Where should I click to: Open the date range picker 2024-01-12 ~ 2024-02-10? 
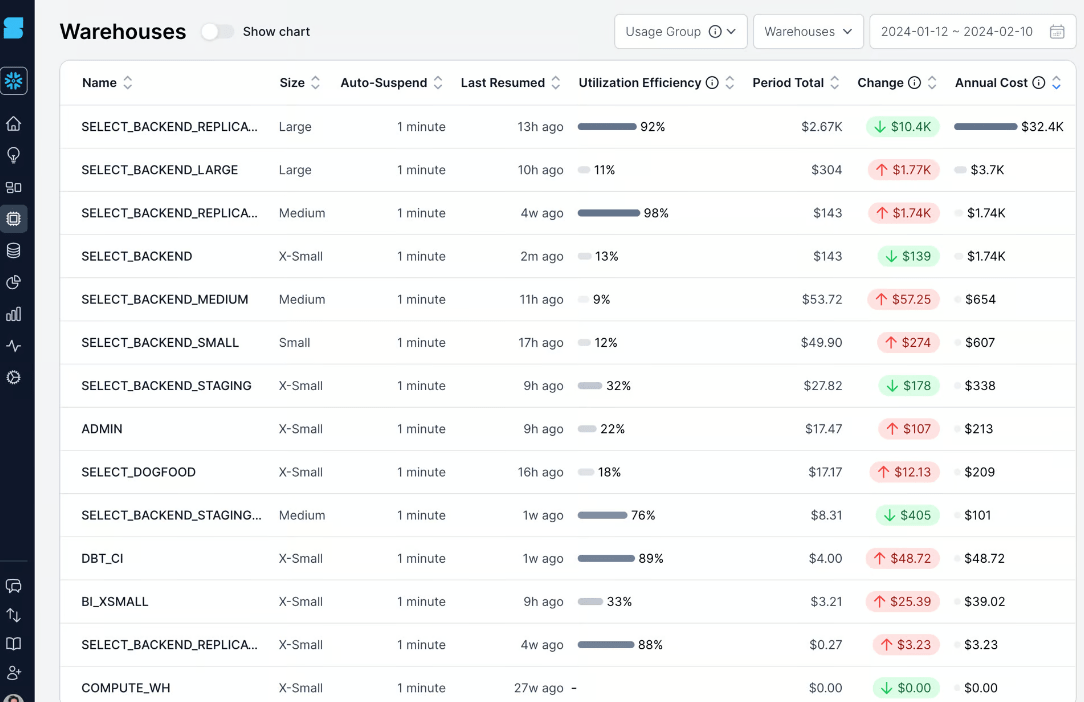[972, 32]
